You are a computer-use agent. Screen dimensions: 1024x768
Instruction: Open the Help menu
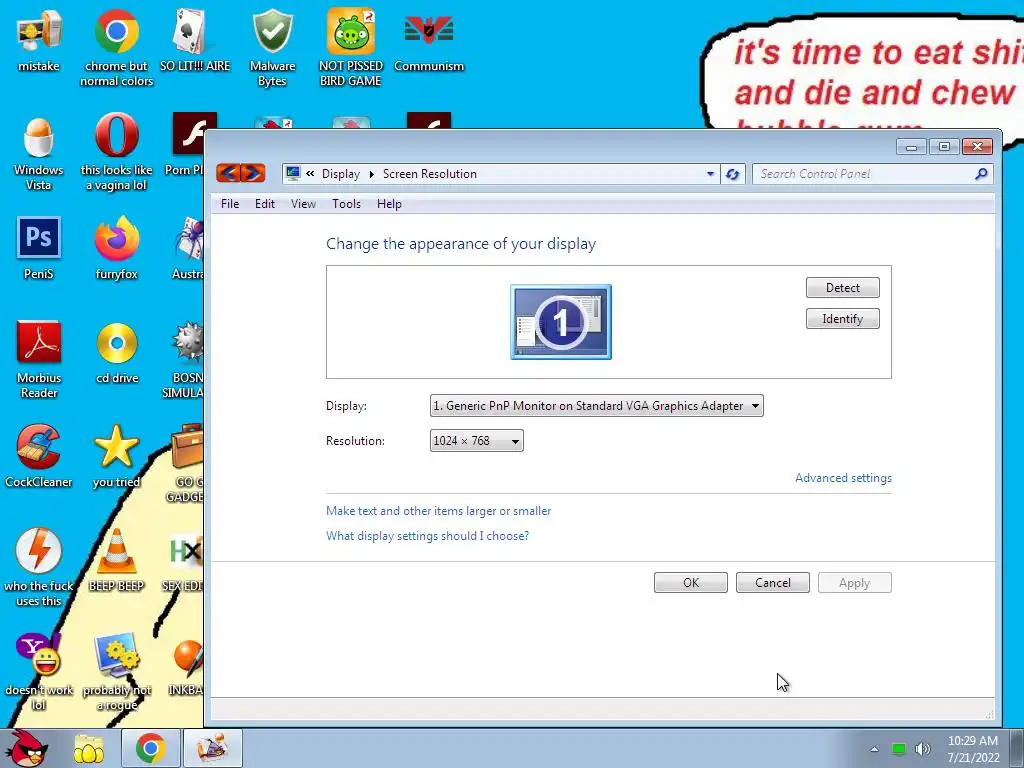pos(389,204)
